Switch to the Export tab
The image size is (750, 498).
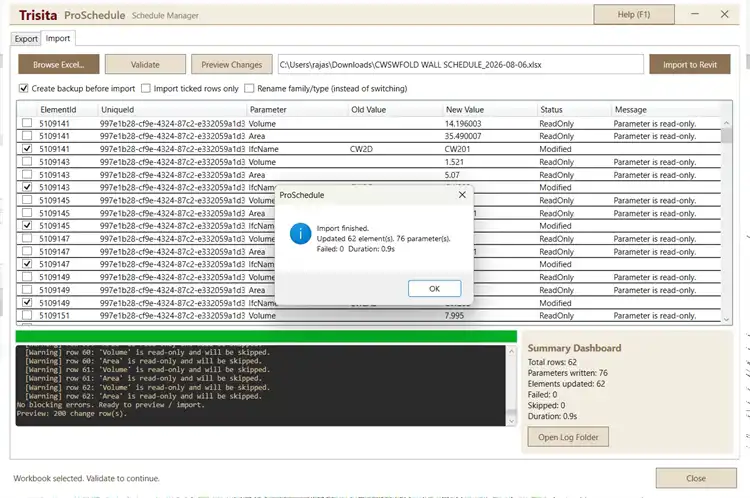(x=26, y=39)
